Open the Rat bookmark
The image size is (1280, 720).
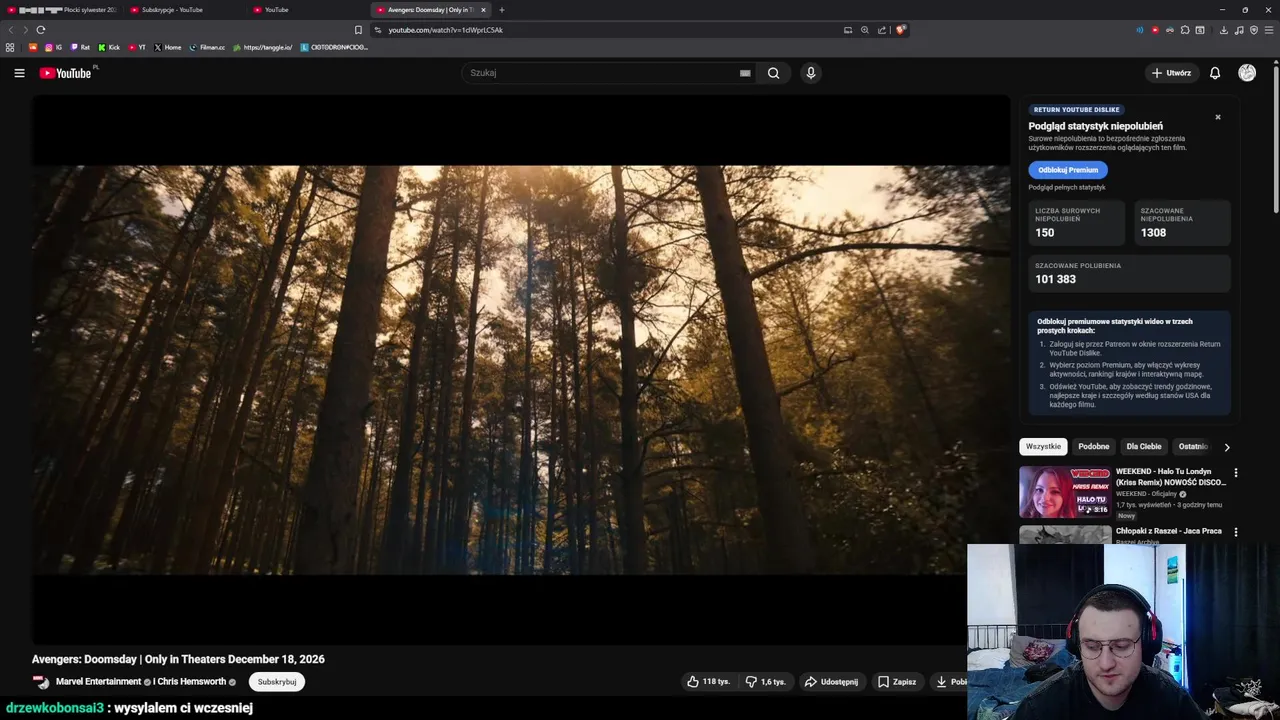80,47
